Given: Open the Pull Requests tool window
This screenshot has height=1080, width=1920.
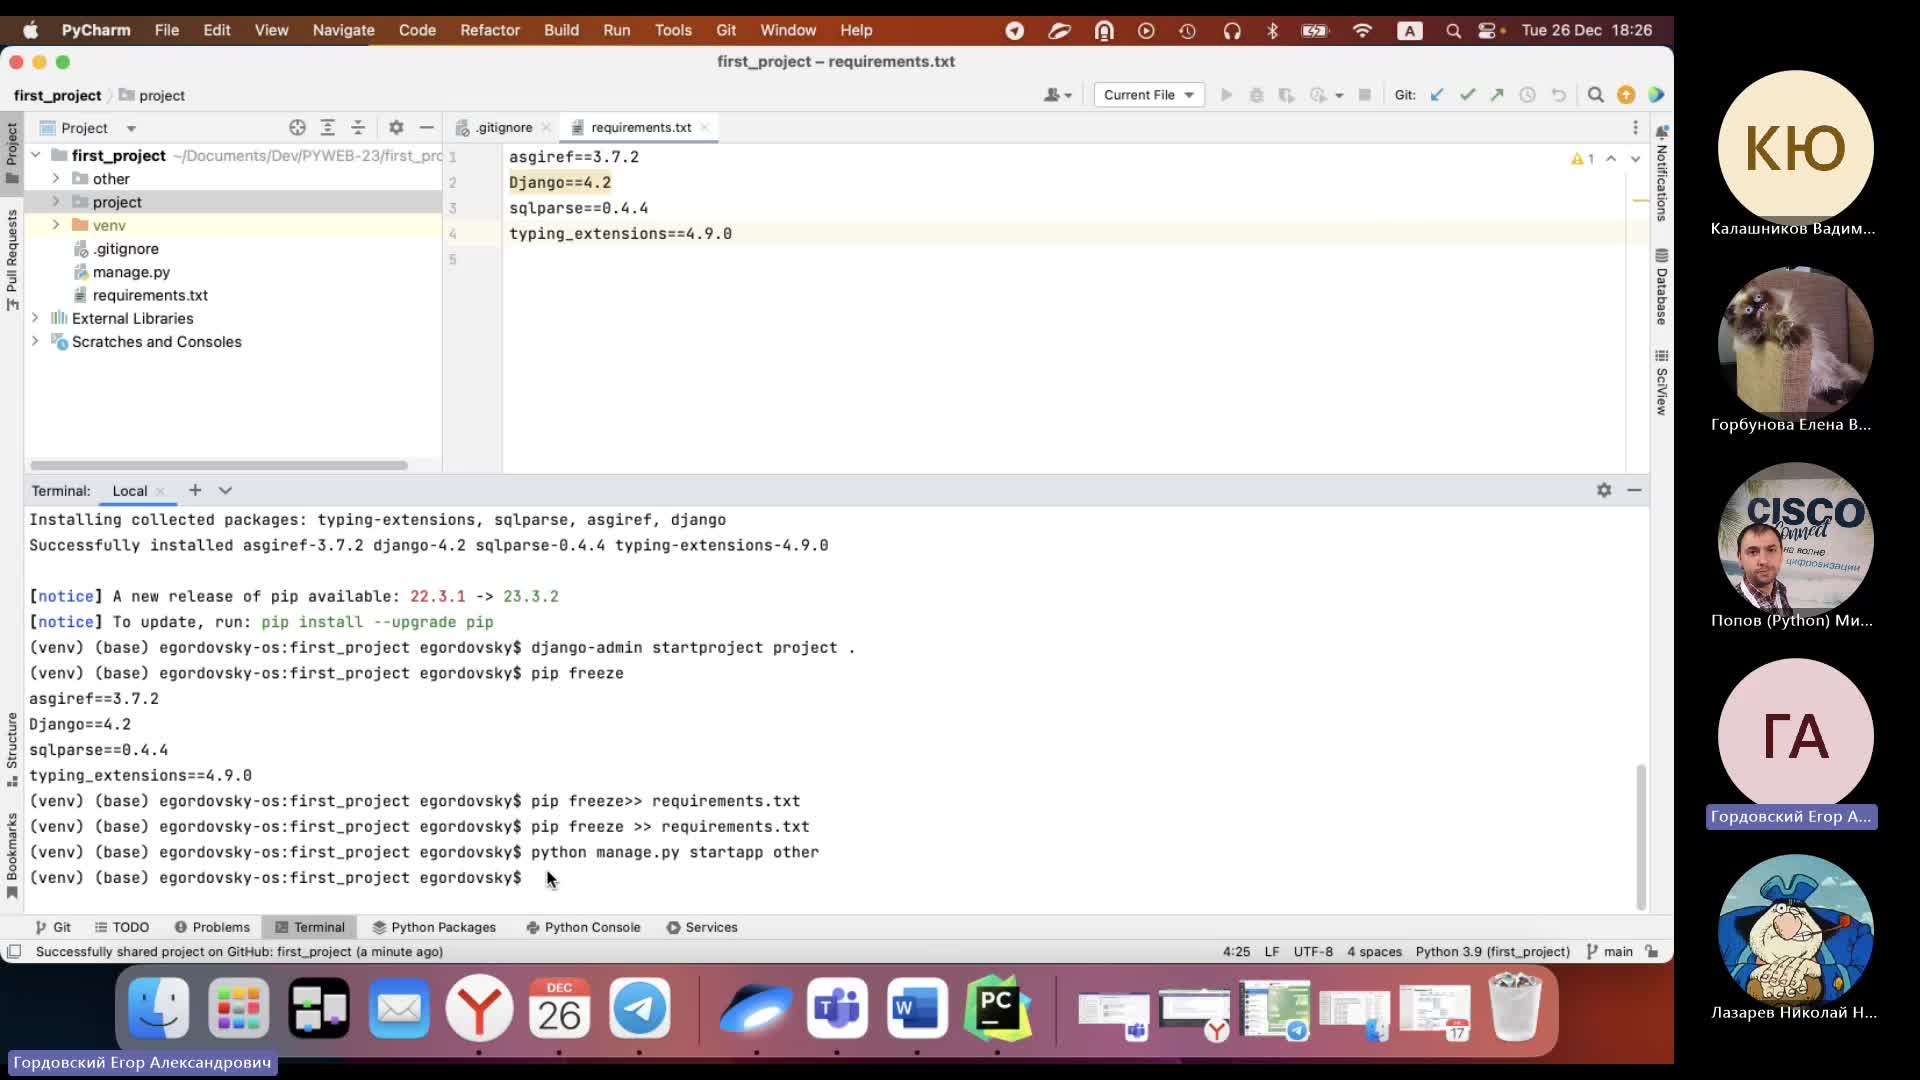Looking at the screenshot, I should point(12,260).
